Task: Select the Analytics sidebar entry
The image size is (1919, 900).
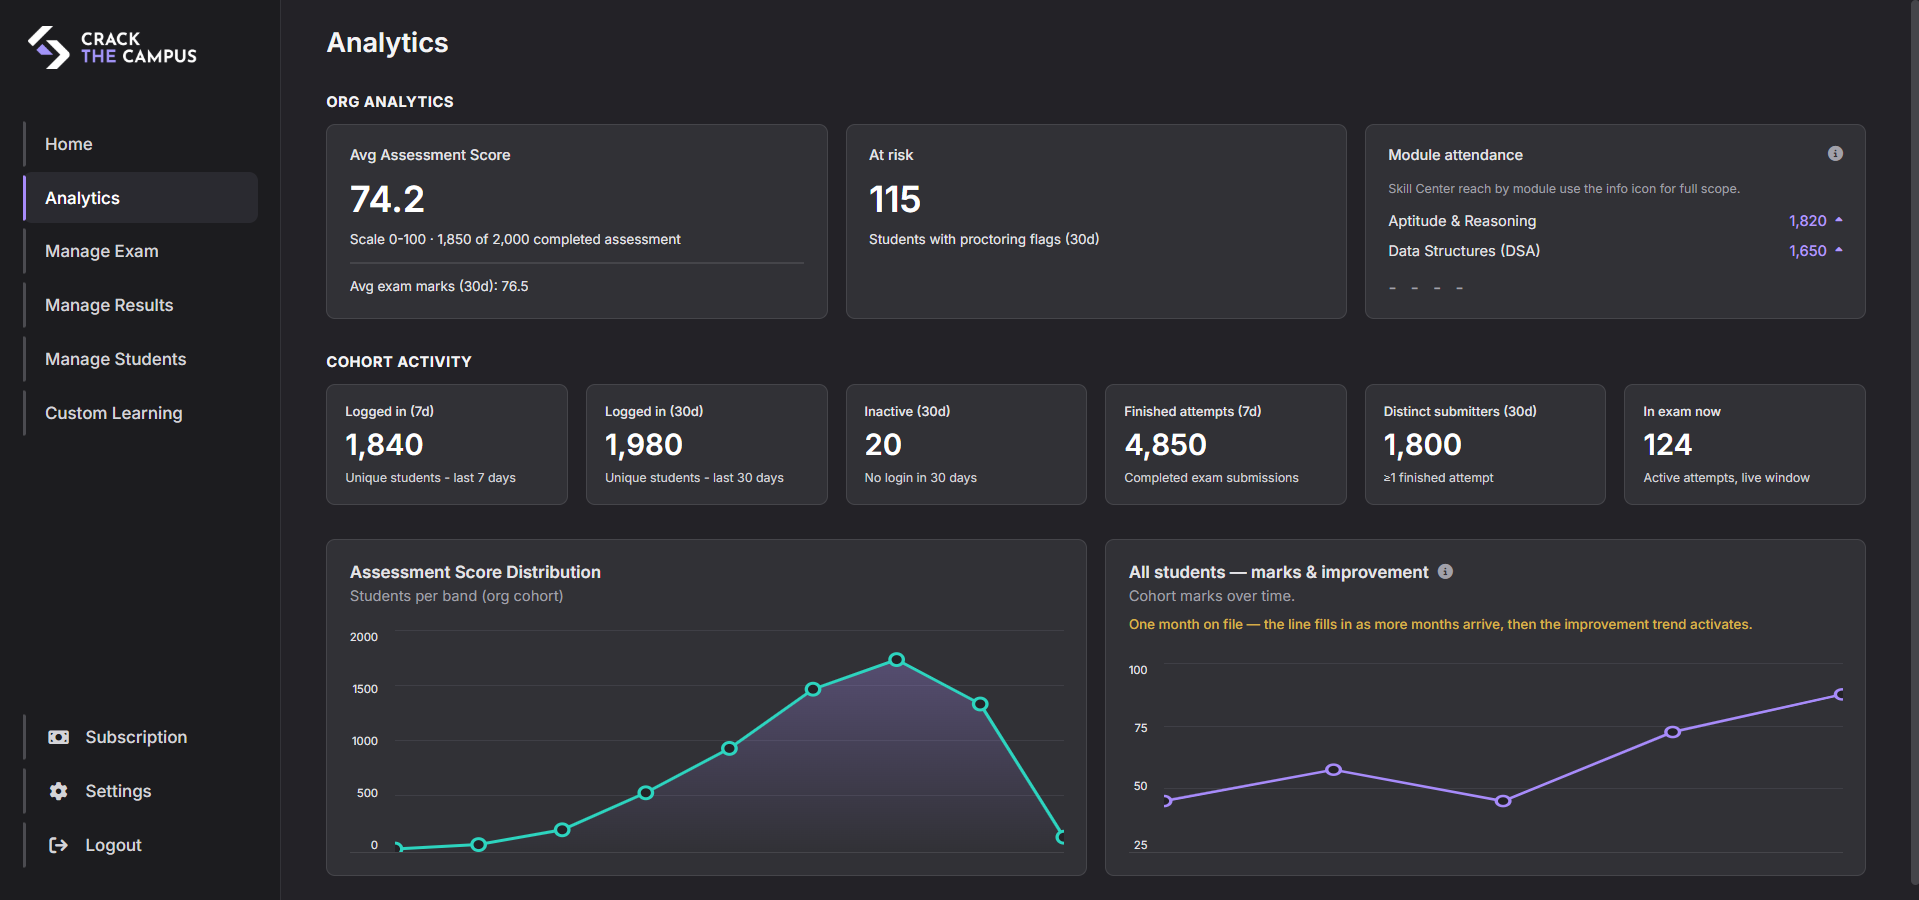Action: (x=82, y=197)
